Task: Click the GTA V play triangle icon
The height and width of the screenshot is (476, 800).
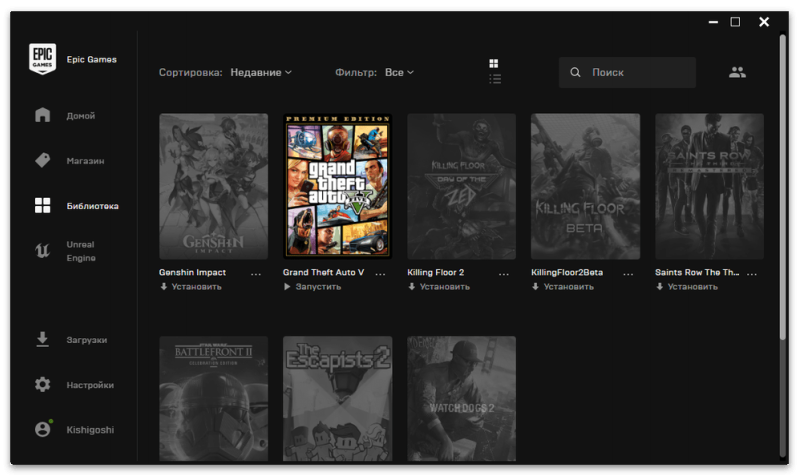Action: pos(287,287)
